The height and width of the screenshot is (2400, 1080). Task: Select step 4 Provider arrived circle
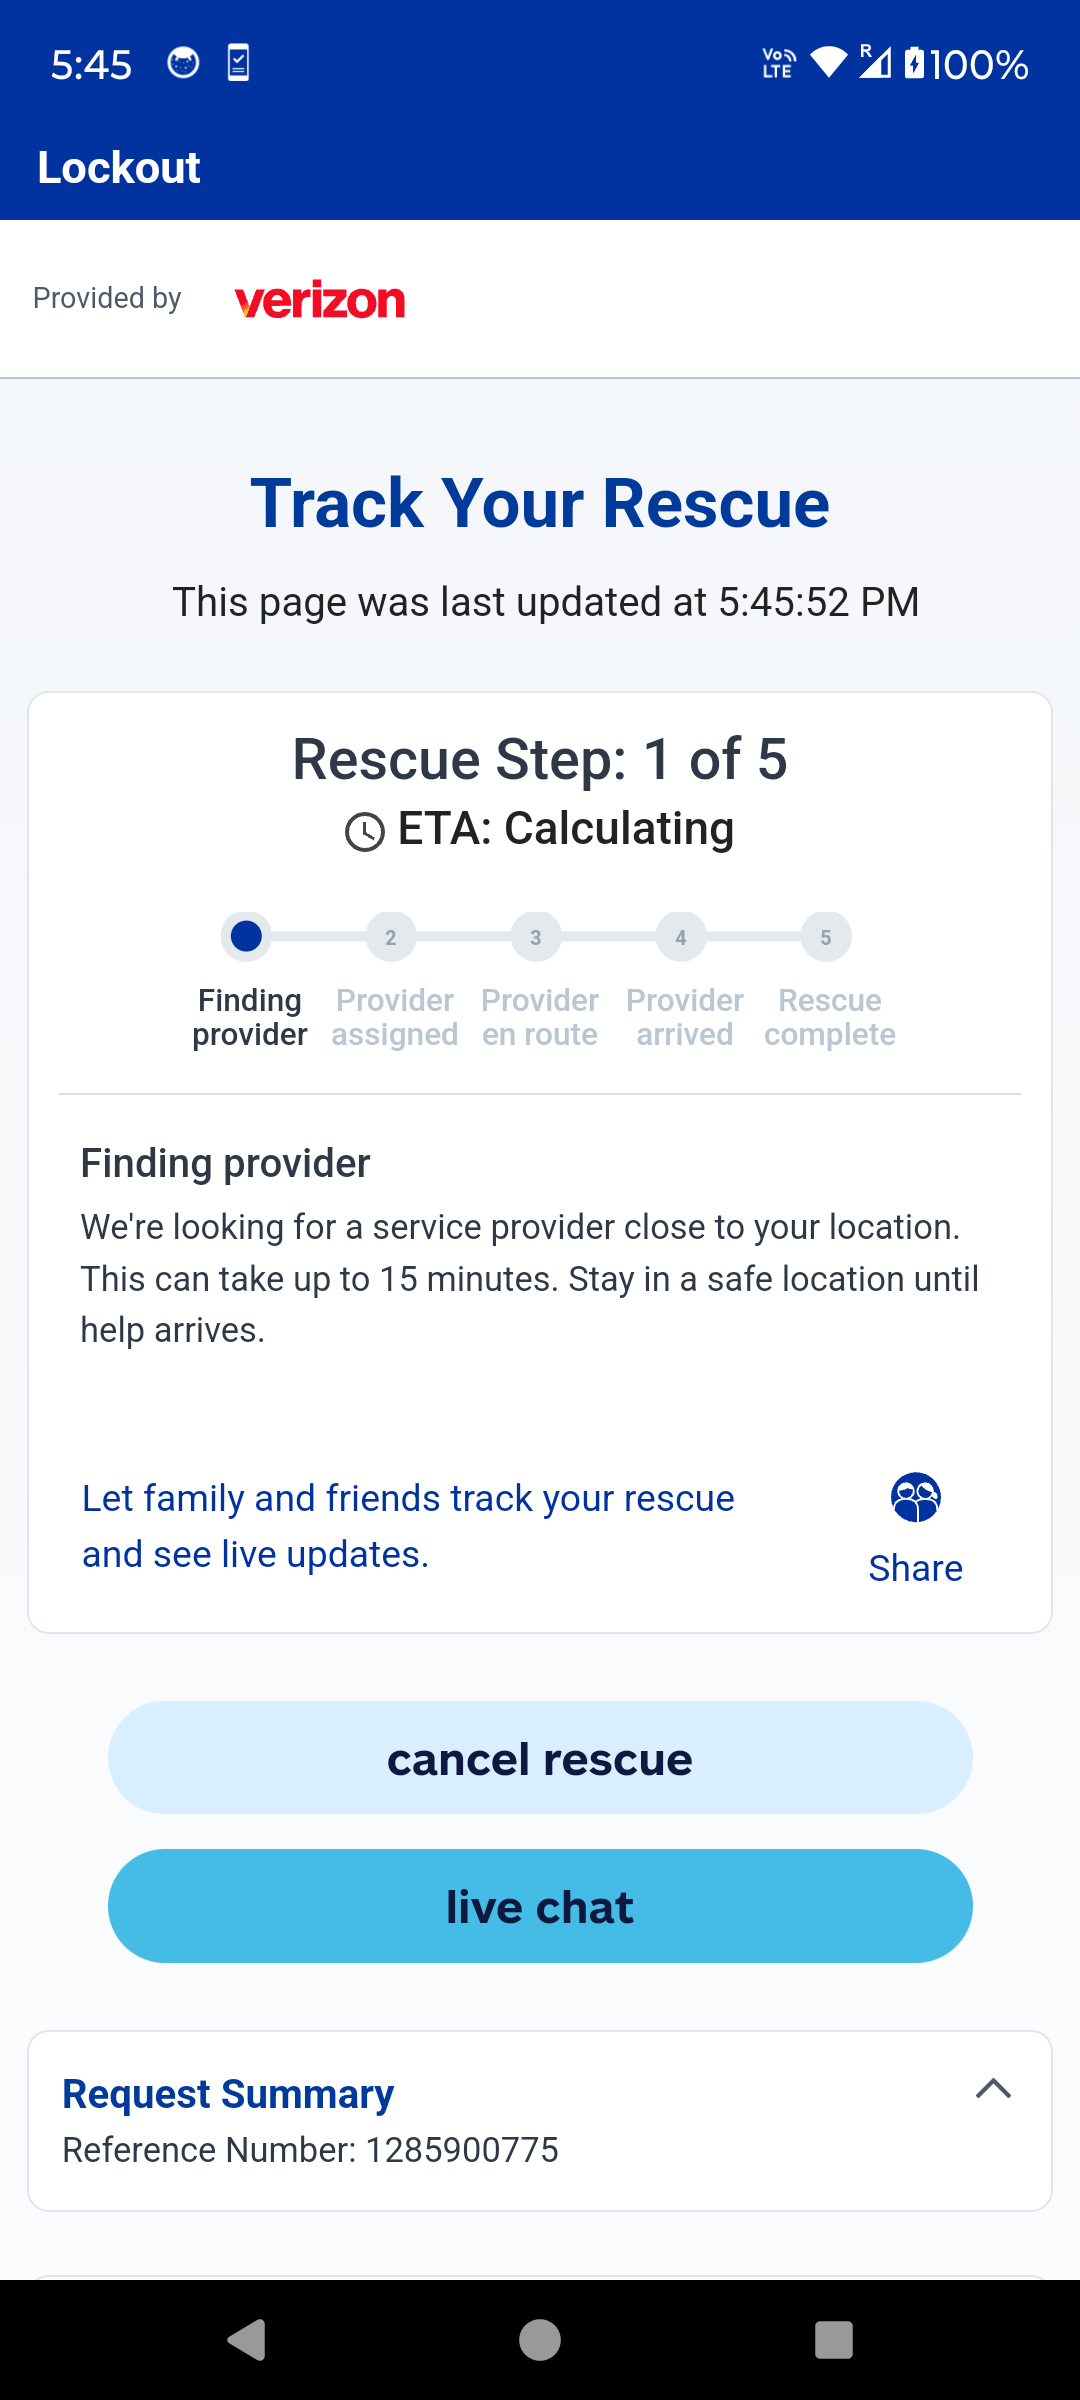[681, 937]
